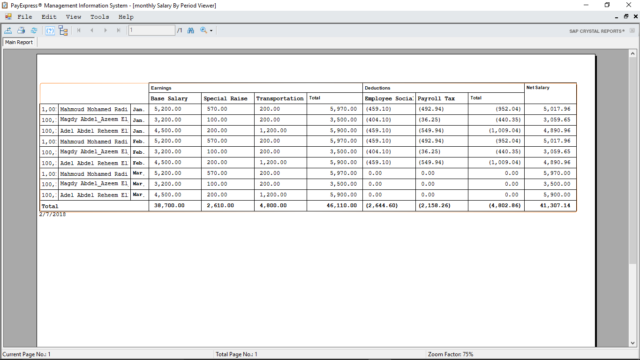This screenshot has width=640, height=360.
Task: Click total transportation 4,800.00
Action: [x=273, y=205]
